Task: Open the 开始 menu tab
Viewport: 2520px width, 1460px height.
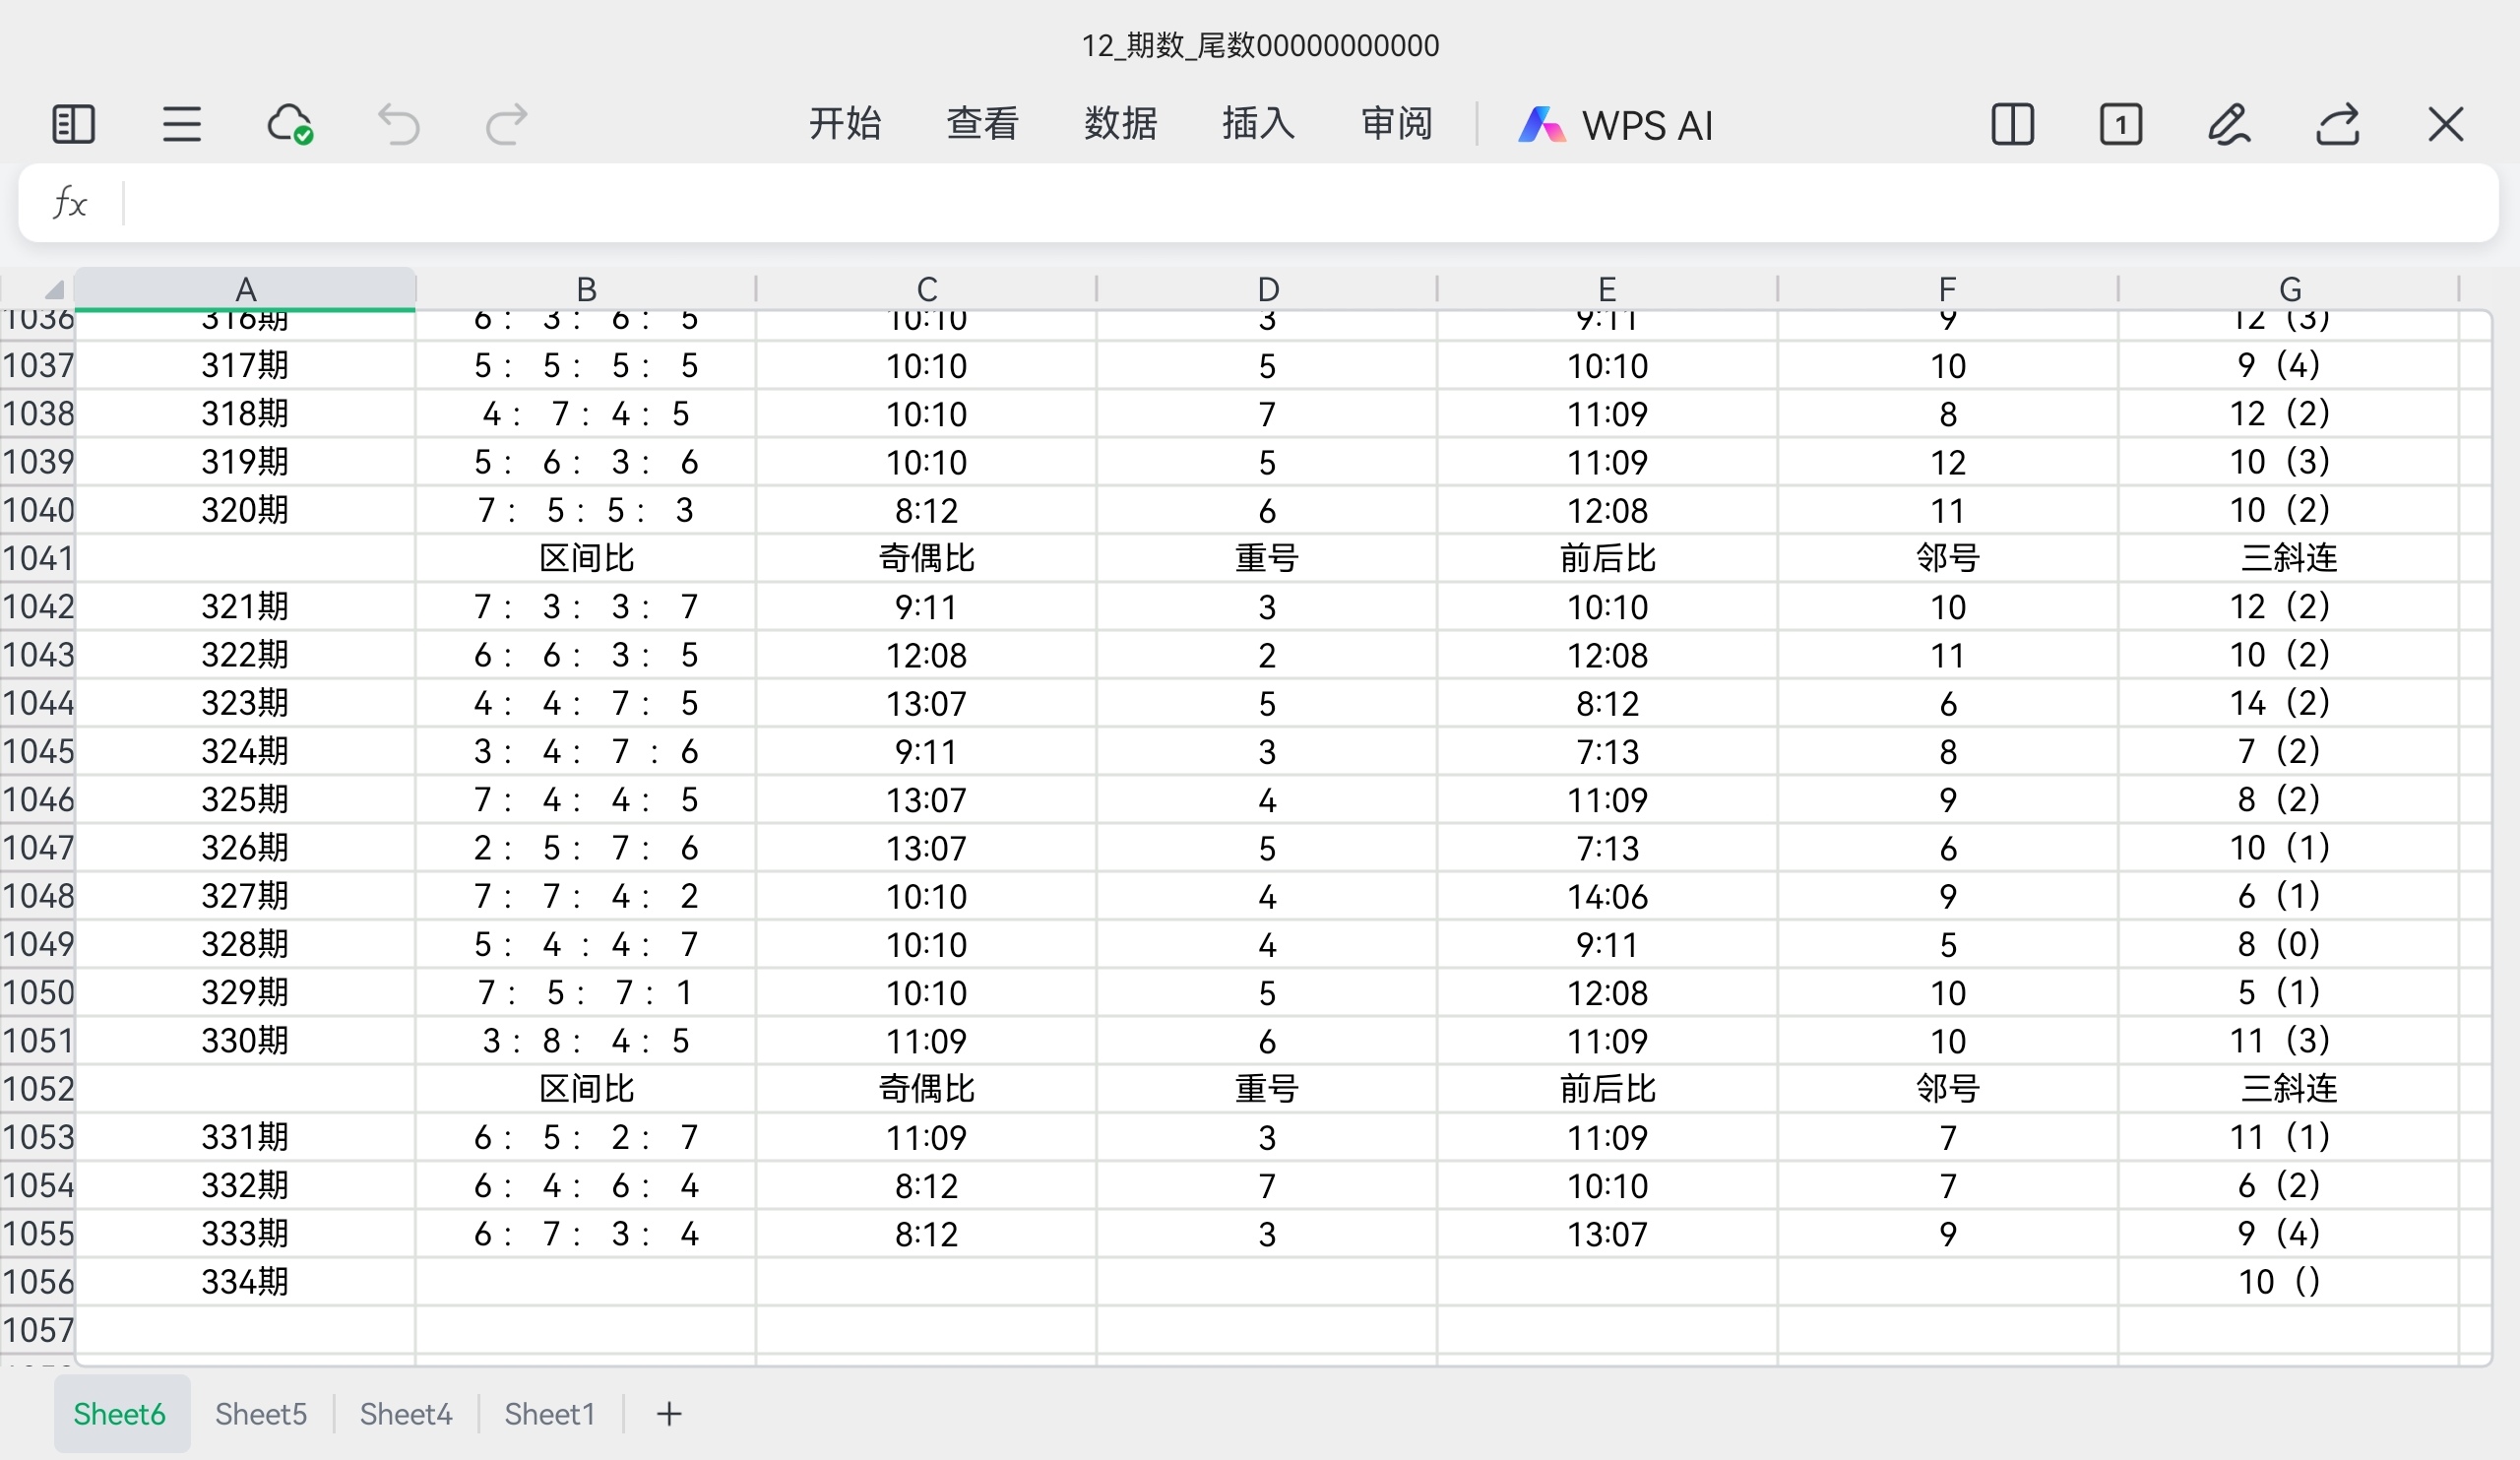Action: click(x=844, y=125)
